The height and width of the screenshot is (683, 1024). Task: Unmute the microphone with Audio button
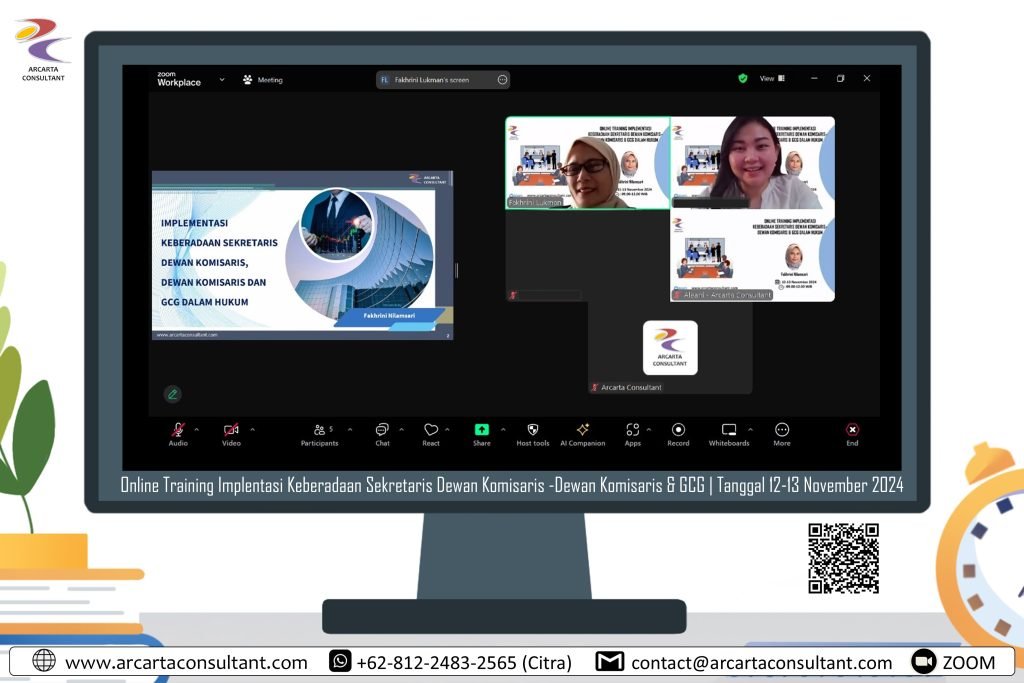pyautogui.click(x=178, y=431)
